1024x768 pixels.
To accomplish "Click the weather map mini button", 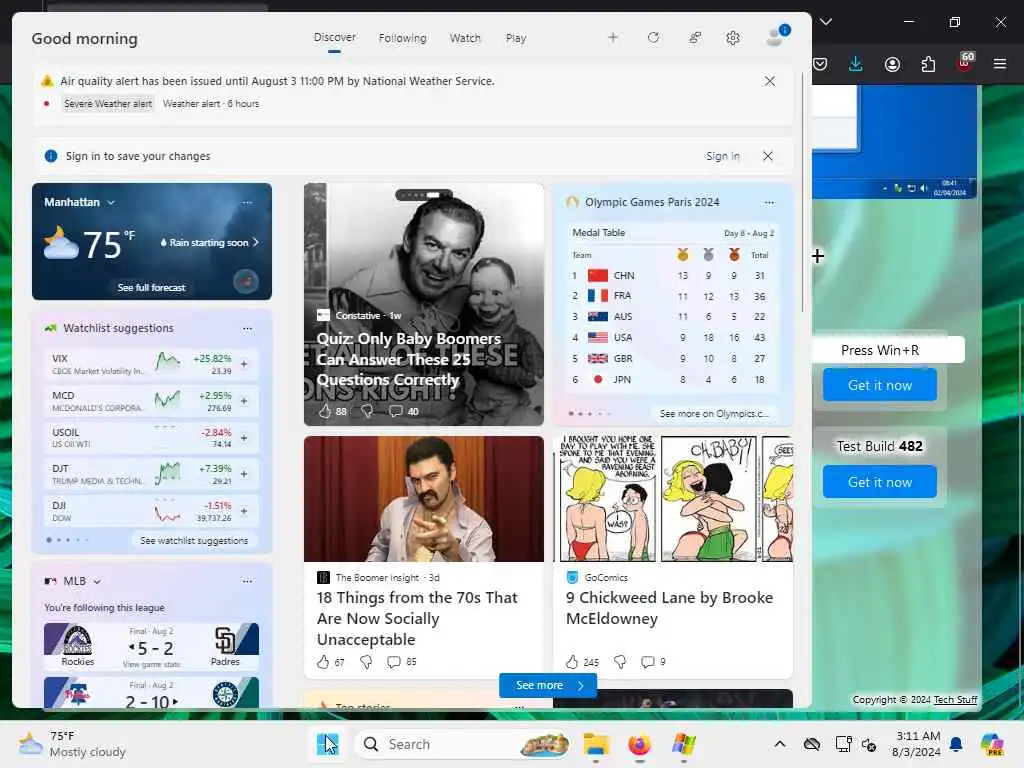I will [246, 281].
